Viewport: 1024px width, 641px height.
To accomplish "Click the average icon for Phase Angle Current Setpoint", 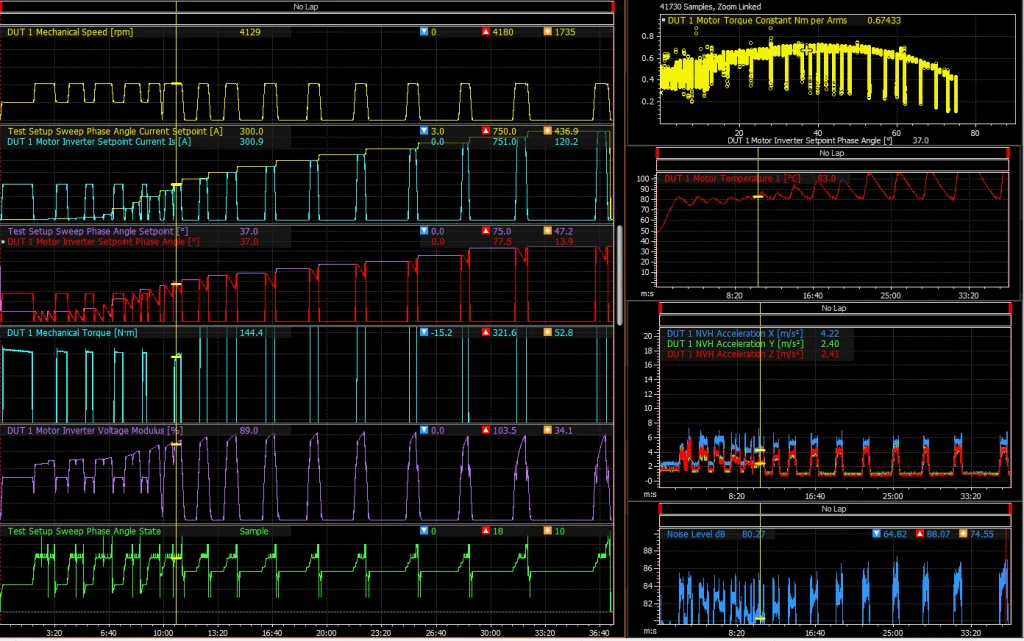I will 547,131.
